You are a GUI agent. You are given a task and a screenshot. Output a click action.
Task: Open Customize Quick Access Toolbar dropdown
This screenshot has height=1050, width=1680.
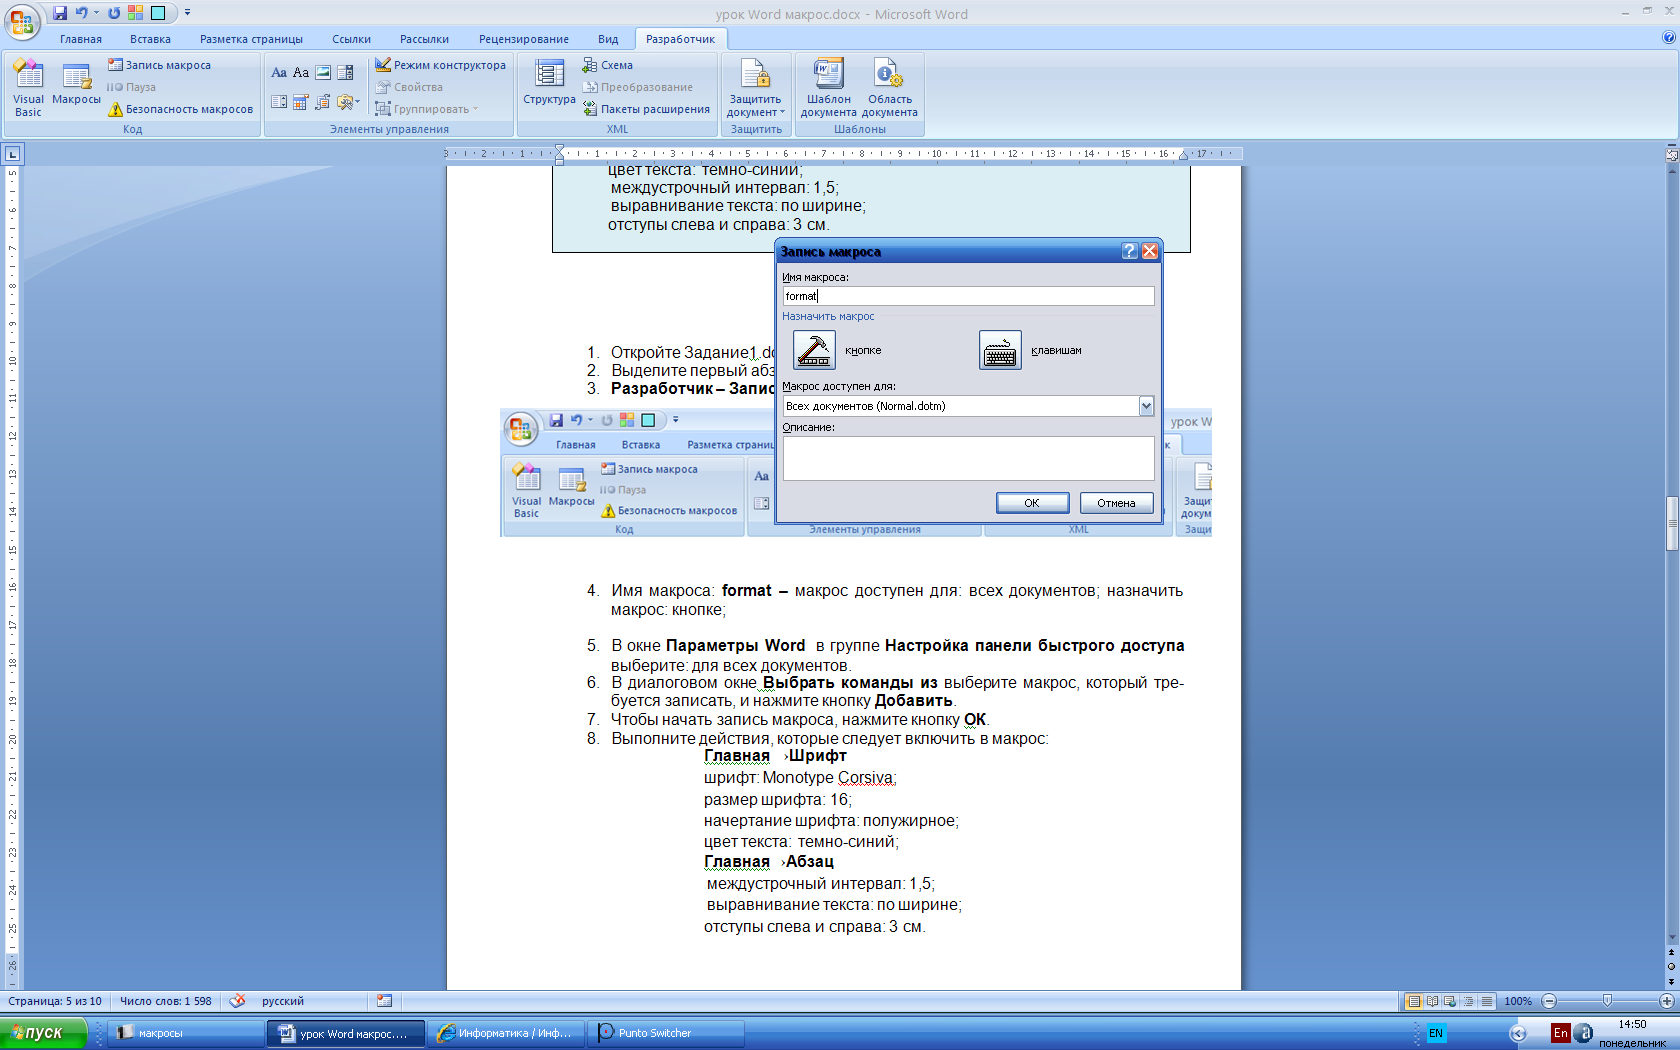click(x=187, y=13)
